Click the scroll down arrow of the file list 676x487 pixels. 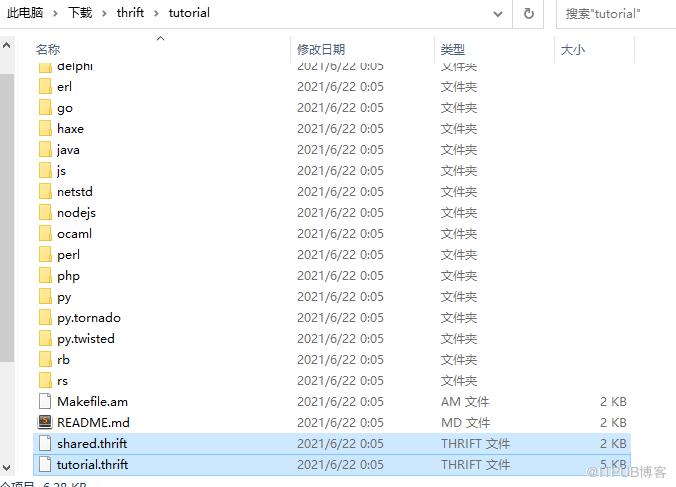pyautogui.click(x=7, y=468)
